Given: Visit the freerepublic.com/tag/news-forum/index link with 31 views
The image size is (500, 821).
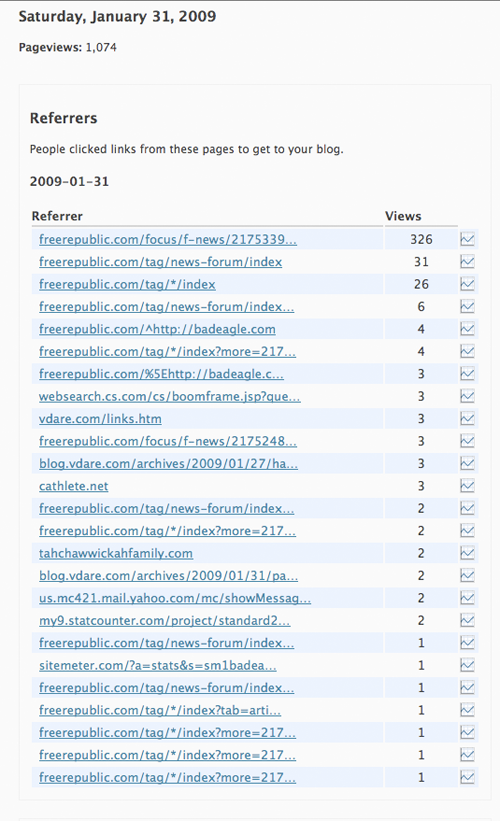Looking at the screenshot, I should pos(160,262).
